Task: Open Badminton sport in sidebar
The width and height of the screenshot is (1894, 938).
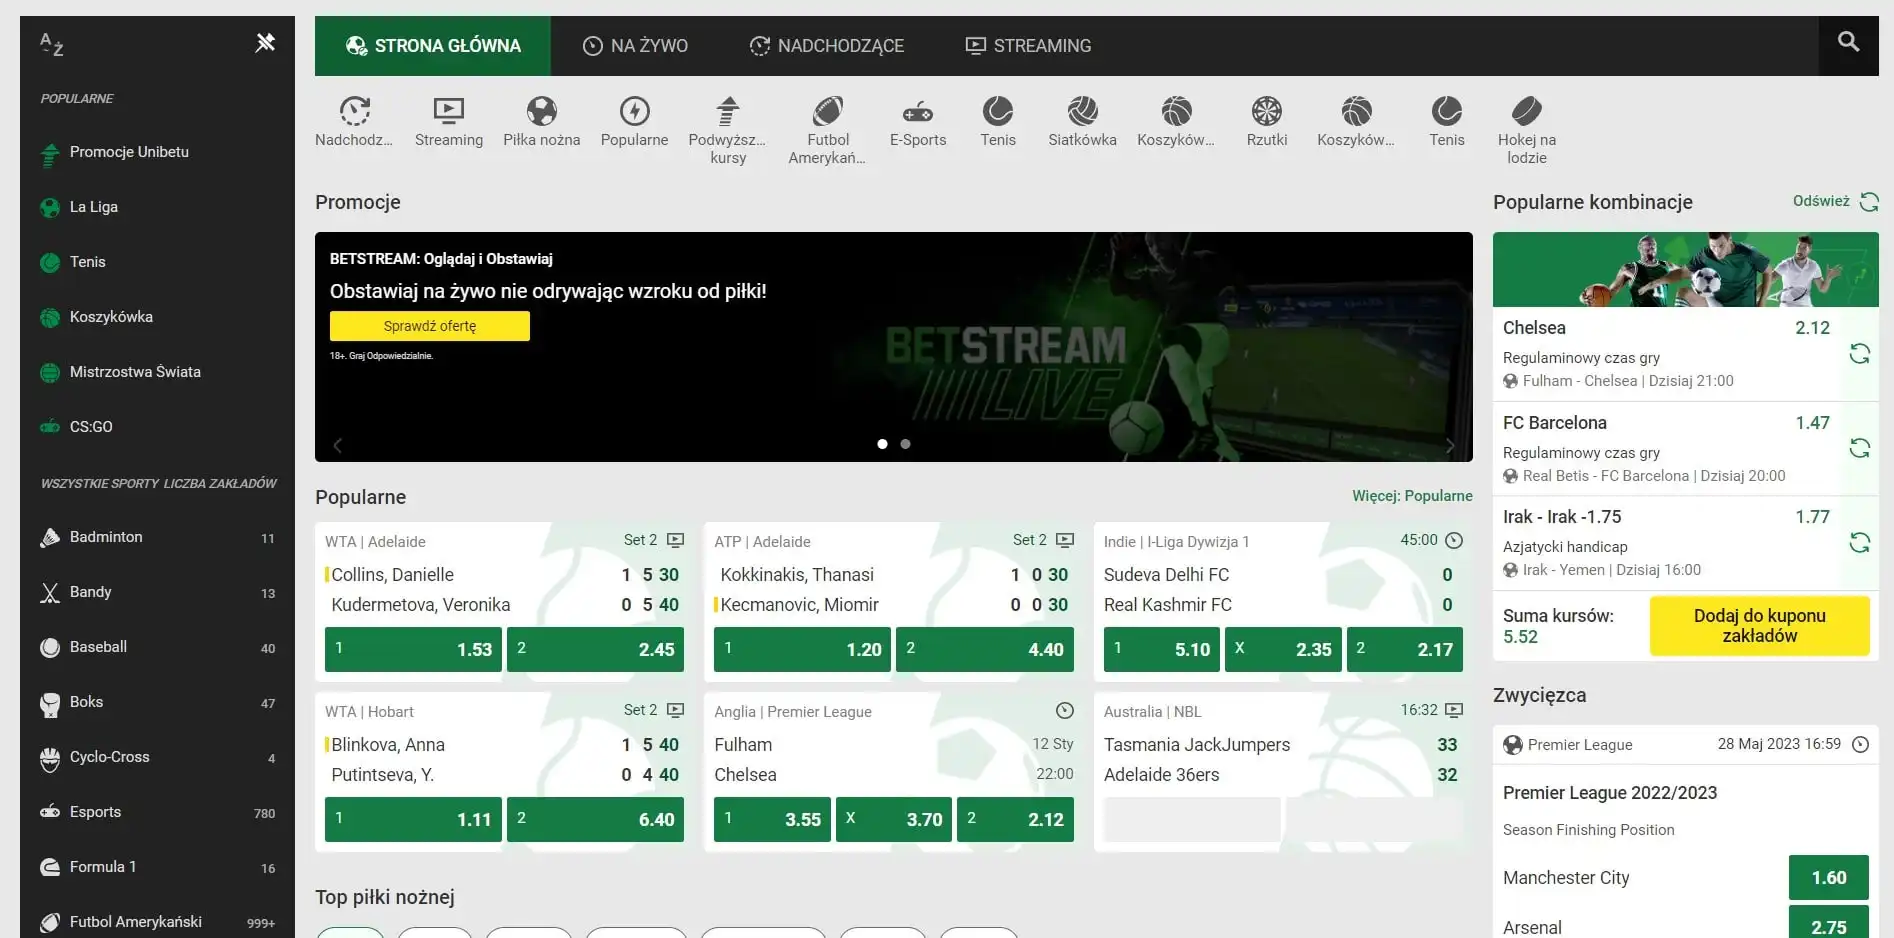Action: tap(157, 537)
